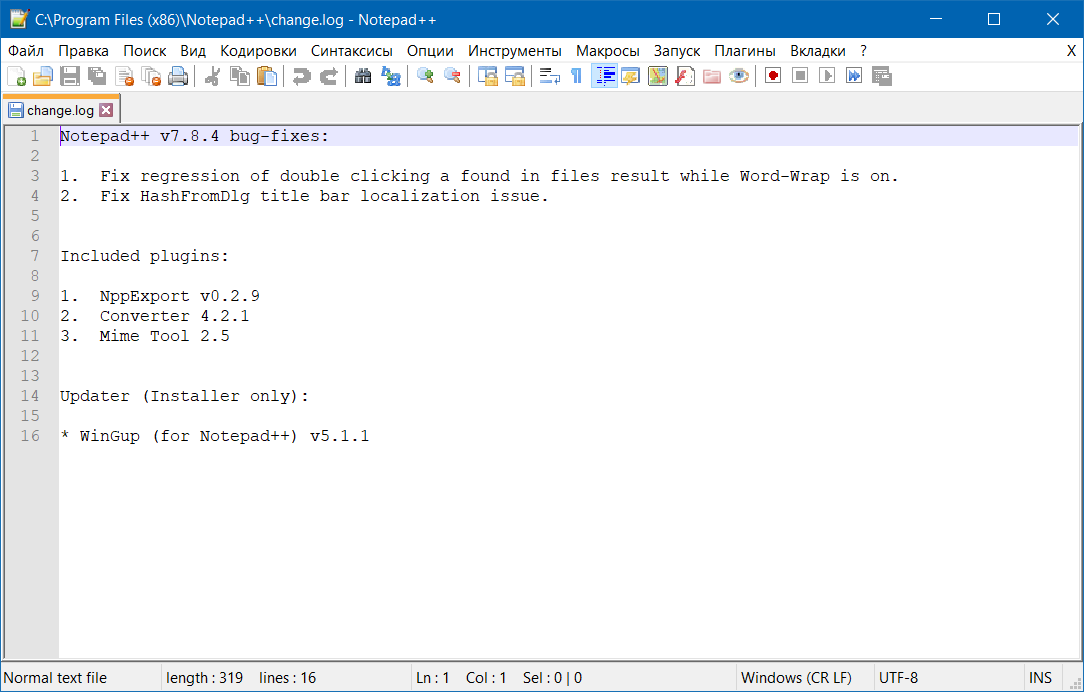Toggle Word wrap toolbar button
This screenshot has height=692, width=1084.
(550, 76)
